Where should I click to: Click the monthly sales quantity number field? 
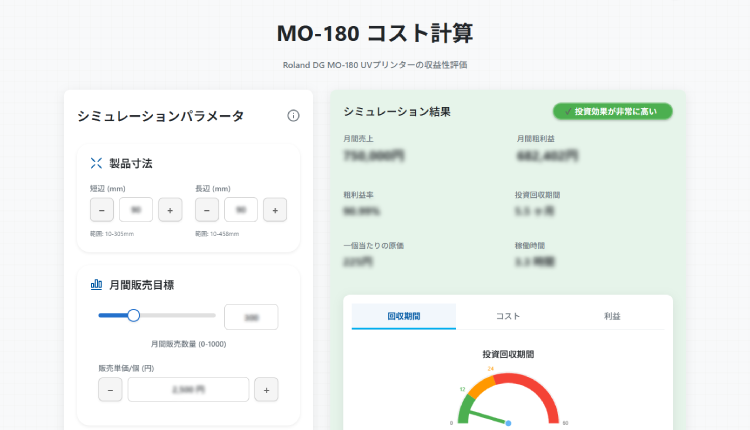click(251, 317)
